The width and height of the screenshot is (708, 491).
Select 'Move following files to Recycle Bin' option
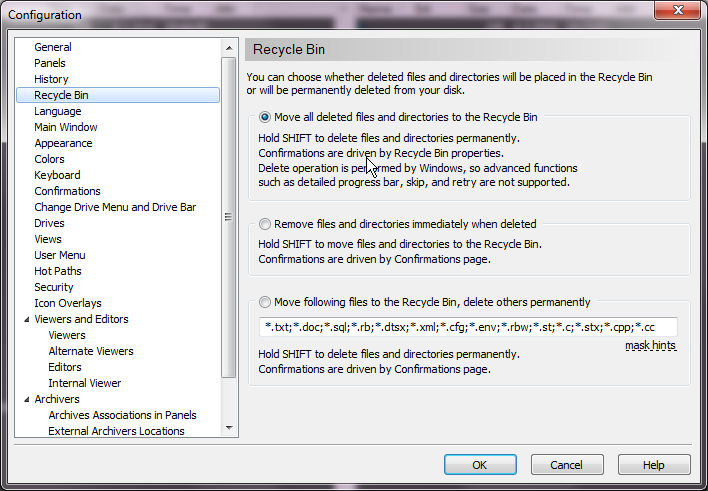(x=265, y=302)
